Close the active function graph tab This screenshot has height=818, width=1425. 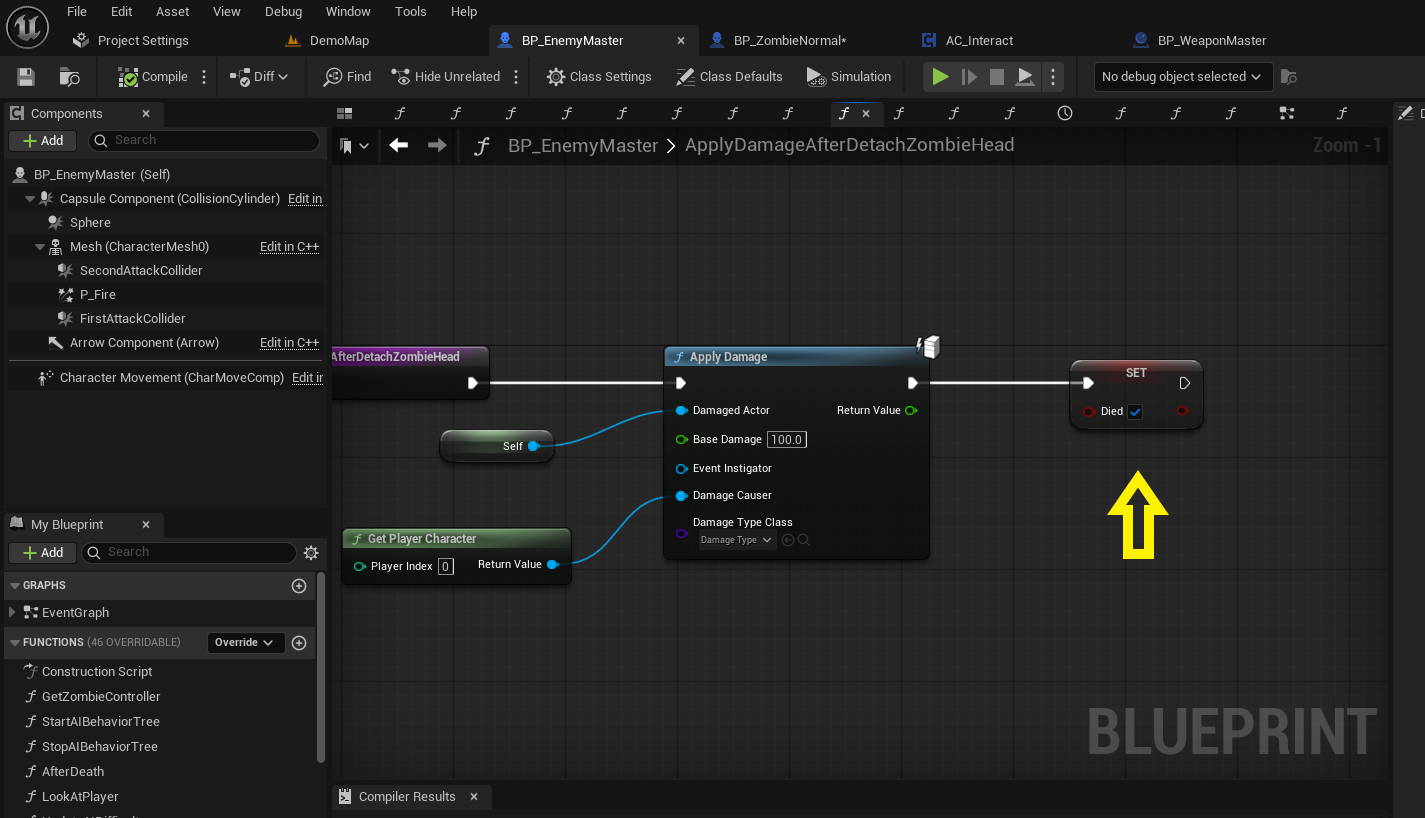click(866, 114)
